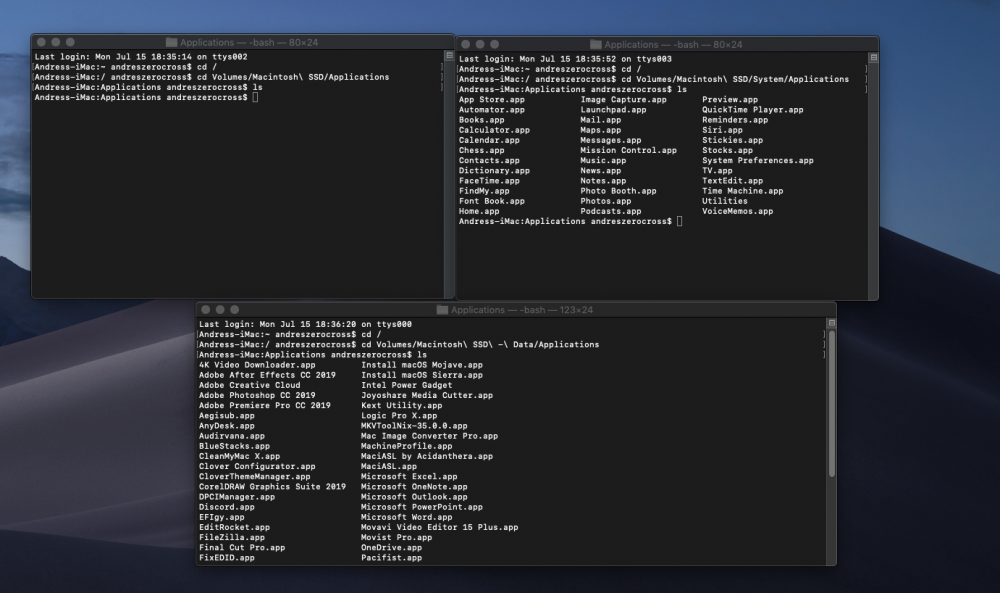The height and width of the screenshot is (593, 1000).
Task: Close the top-left Terminal window
Action: 41,42
